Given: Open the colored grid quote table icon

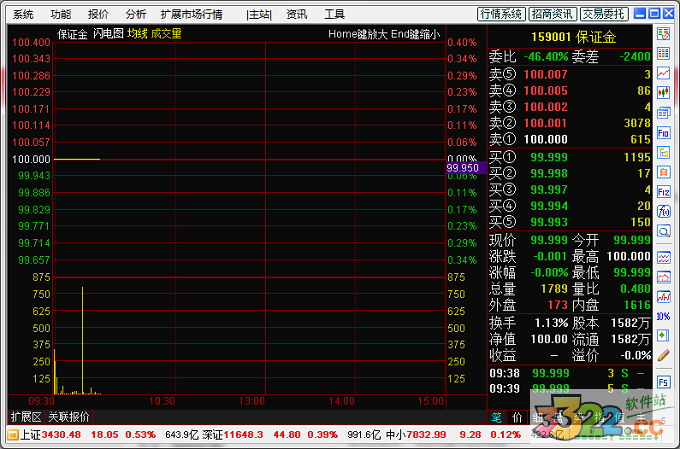Looking at the screenshot, I should (x=664, y=53).
